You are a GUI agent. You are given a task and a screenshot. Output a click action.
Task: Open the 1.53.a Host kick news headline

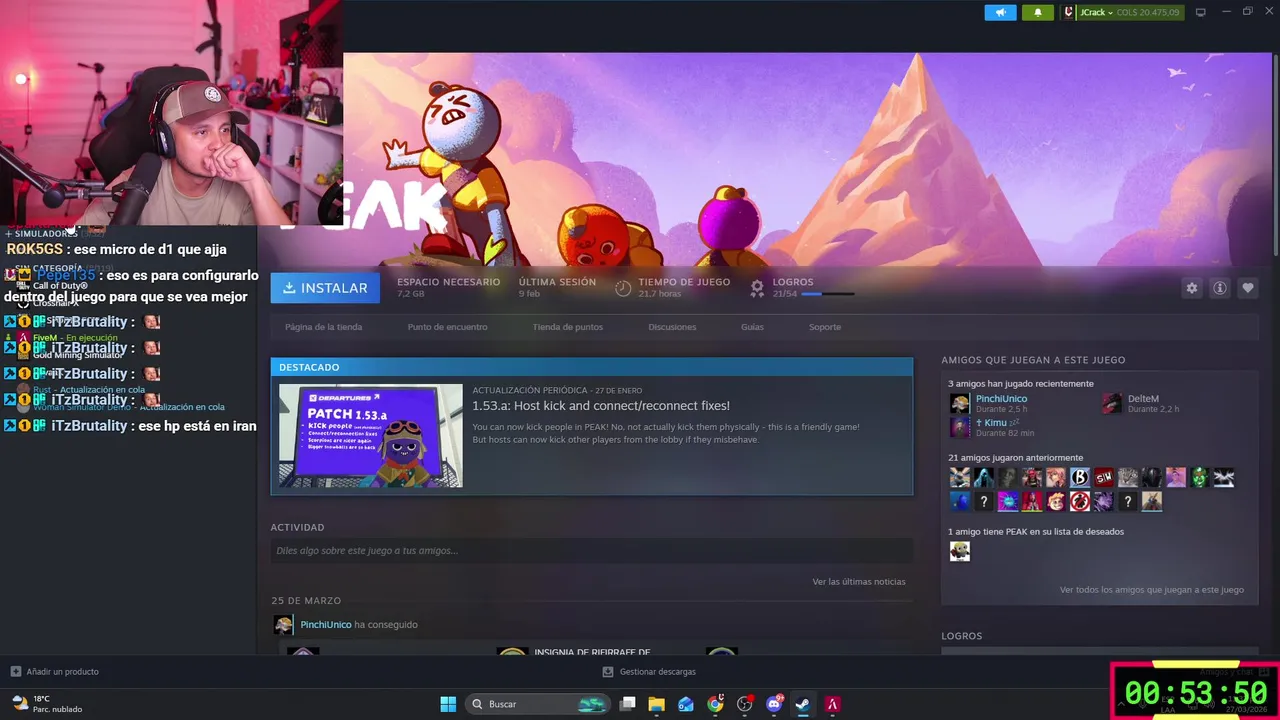coord(601,406)
